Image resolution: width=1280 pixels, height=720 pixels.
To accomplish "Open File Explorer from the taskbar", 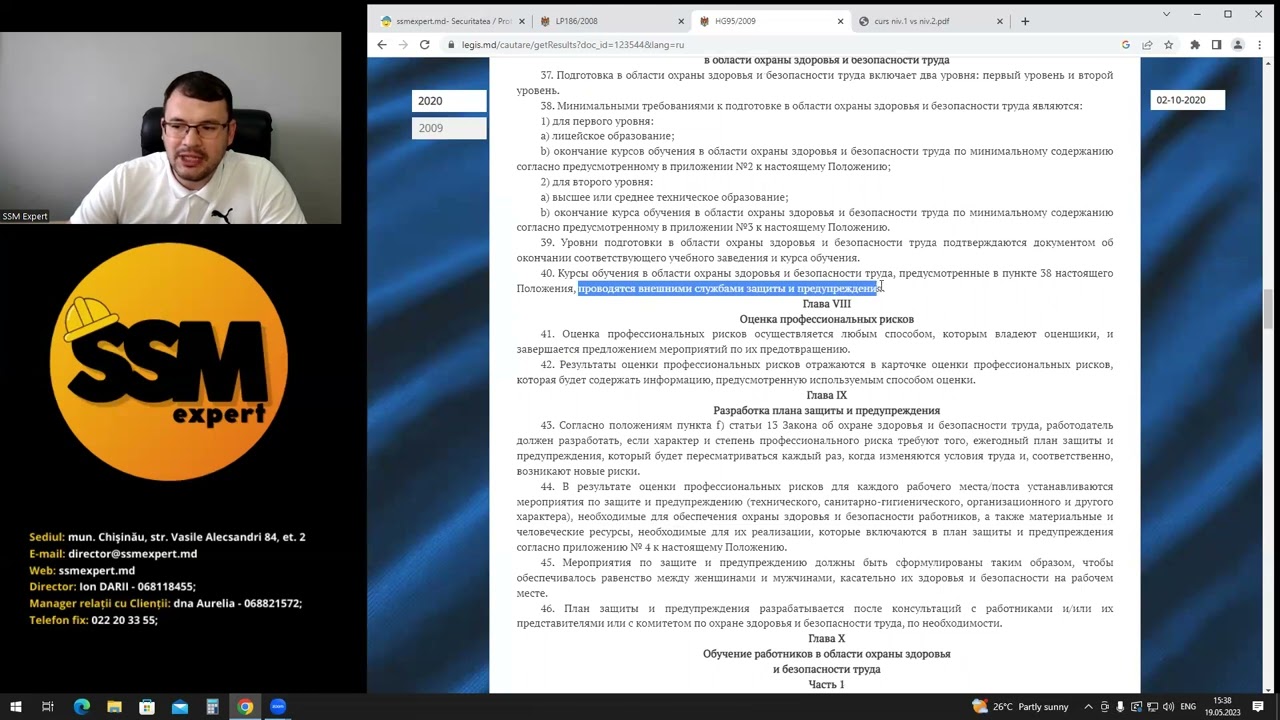I will [114, 707].
